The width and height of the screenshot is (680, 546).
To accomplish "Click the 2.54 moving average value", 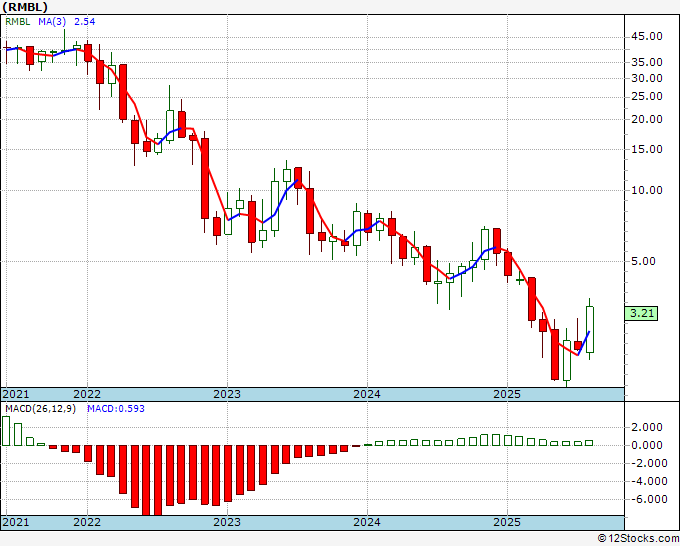I will point(85,22).
